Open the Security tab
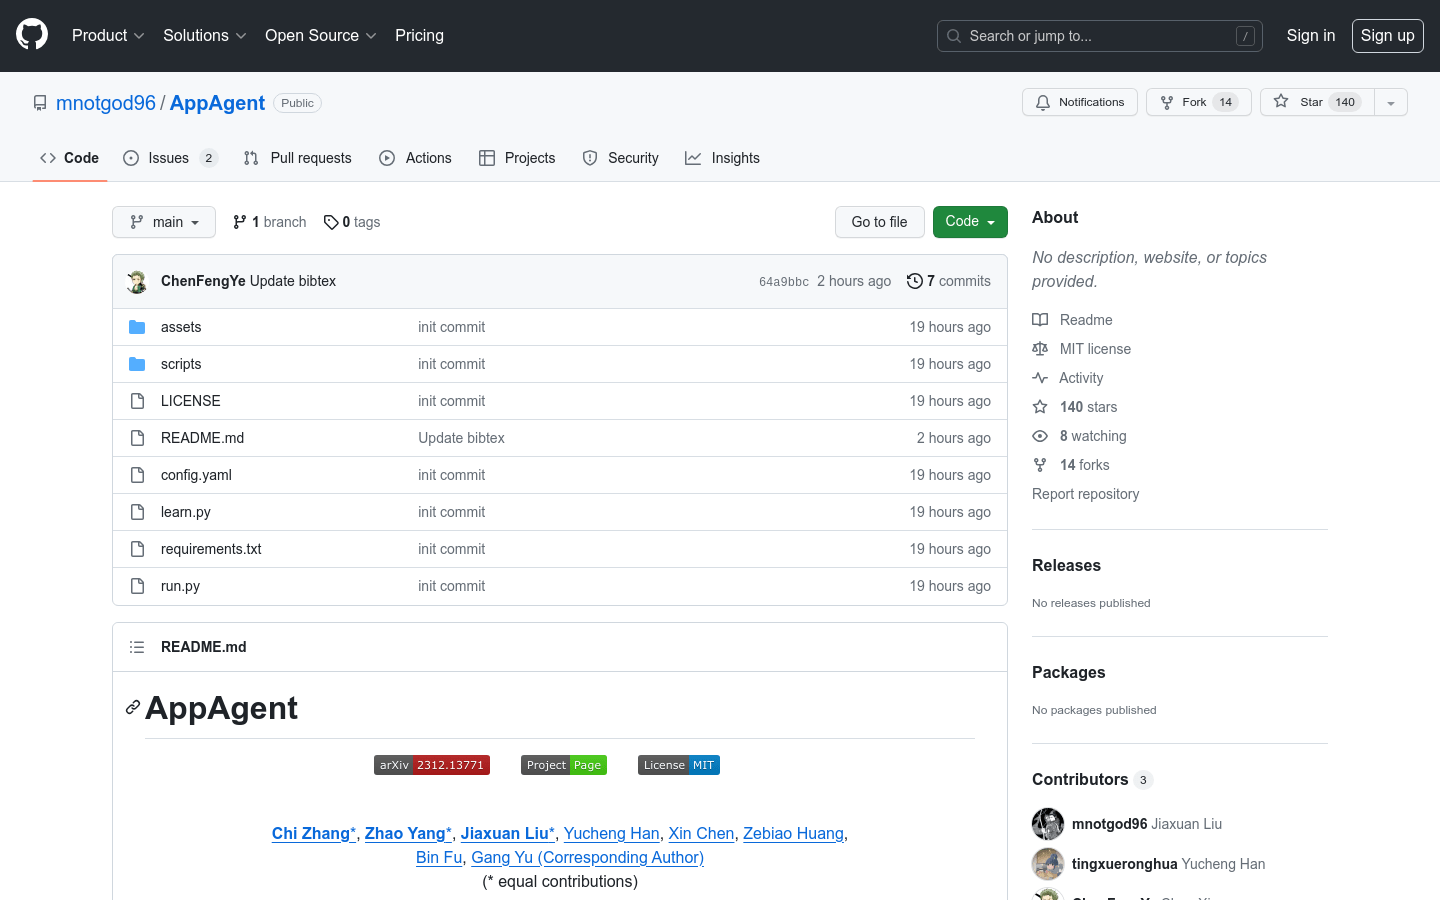 pyautogui.click(x=621, y=158)
